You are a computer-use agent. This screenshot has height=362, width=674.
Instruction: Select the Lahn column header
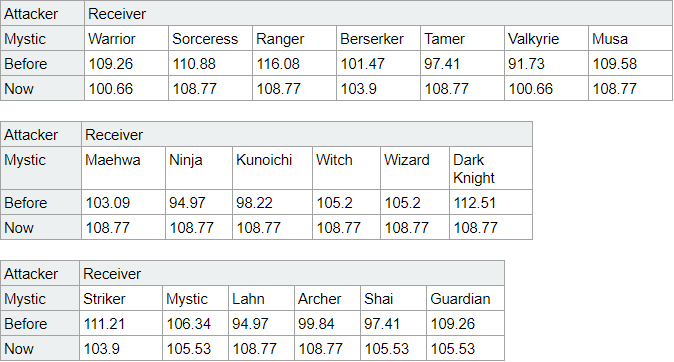pos(261,298)
